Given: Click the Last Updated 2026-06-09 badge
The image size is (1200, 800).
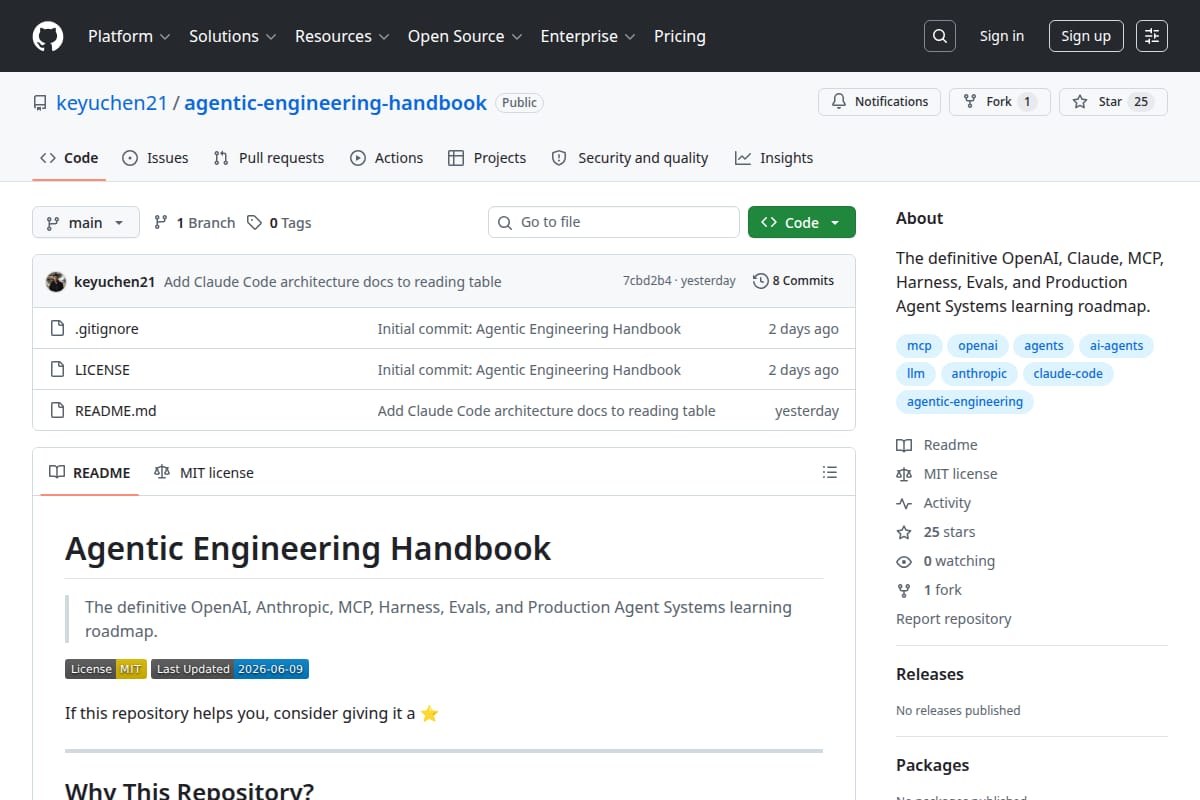Looking at the screenshot, I should 230,669.
